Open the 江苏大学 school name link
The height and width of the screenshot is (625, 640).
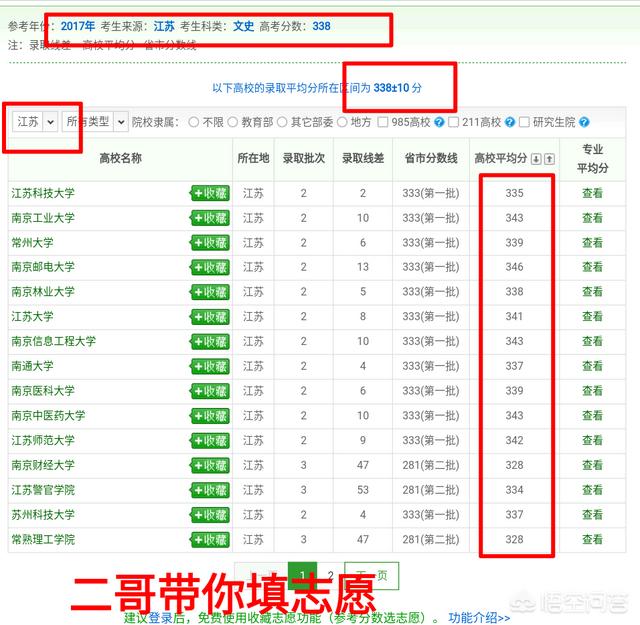pos(32,317)
